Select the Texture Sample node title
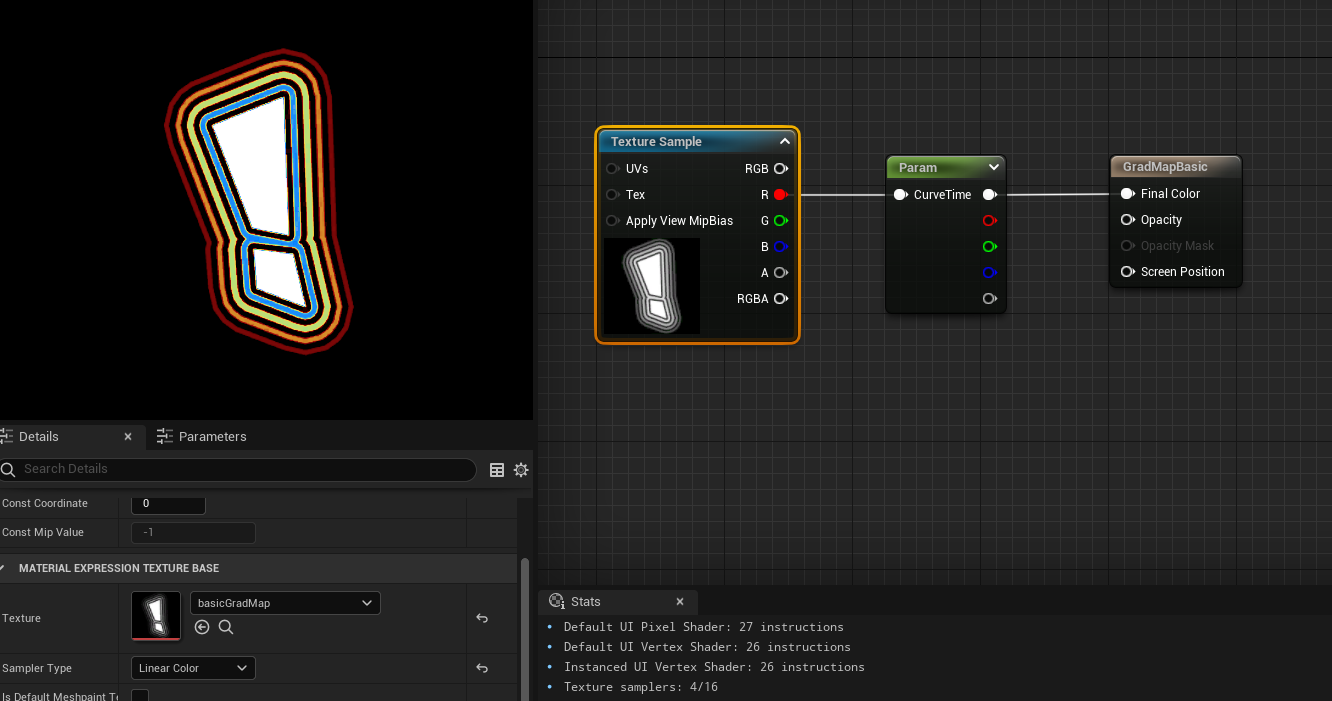This screenshot has width=1332, height=701. 656,142
